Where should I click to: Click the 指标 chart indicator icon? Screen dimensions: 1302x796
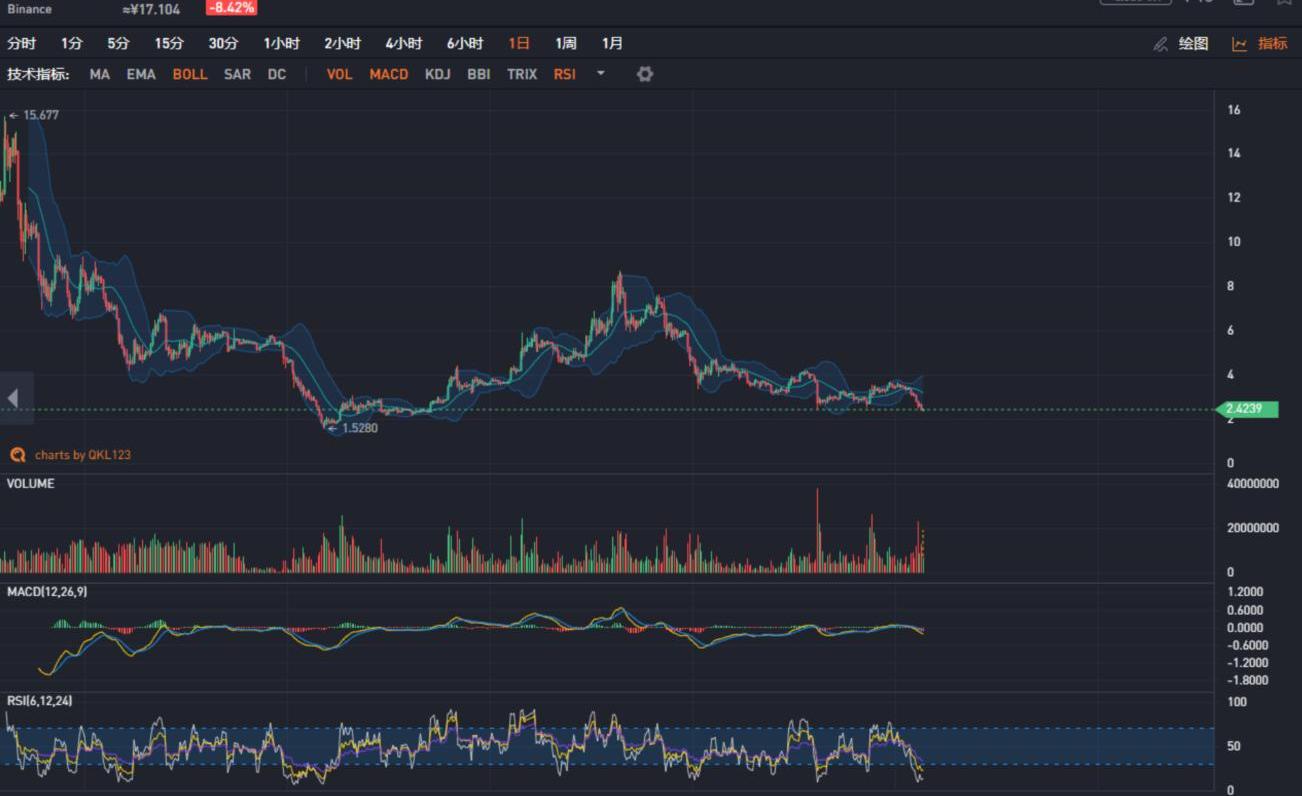1240,44
